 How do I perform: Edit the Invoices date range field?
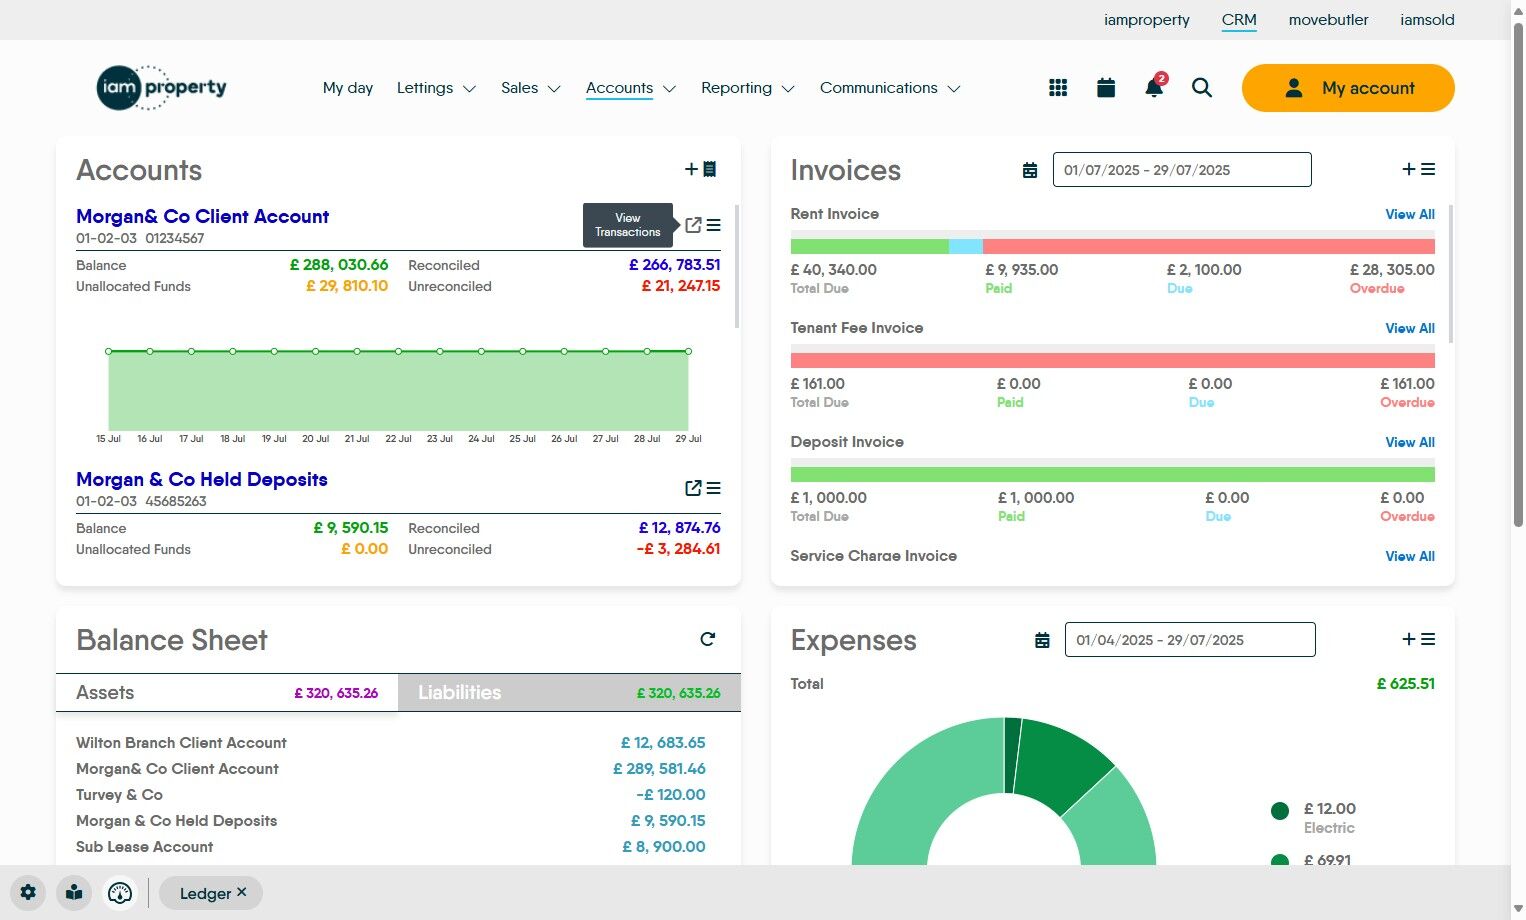click(x=1182, y=170)
